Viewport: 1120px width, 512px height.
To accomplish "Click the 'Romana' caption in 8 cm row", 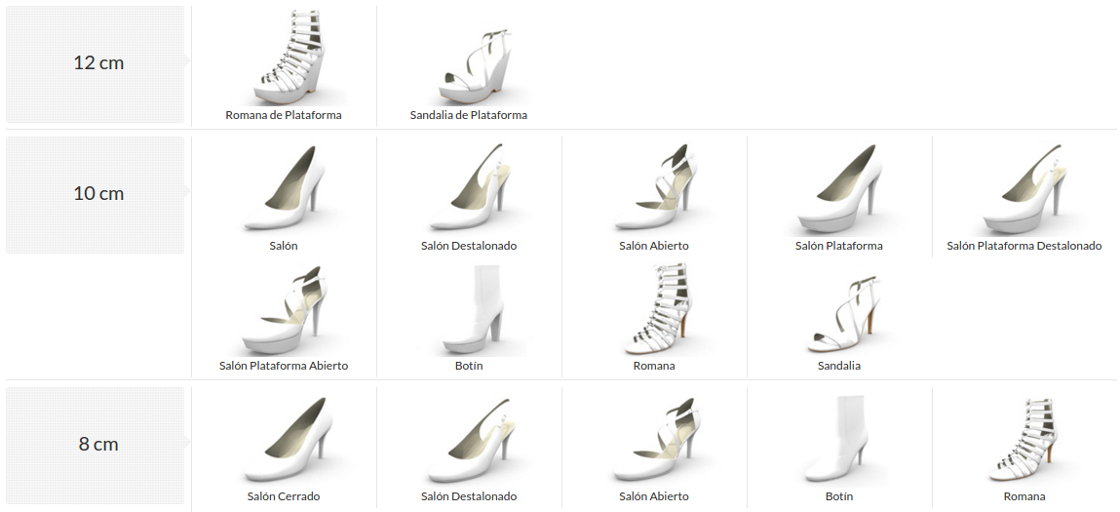I will click(1024, 496).
